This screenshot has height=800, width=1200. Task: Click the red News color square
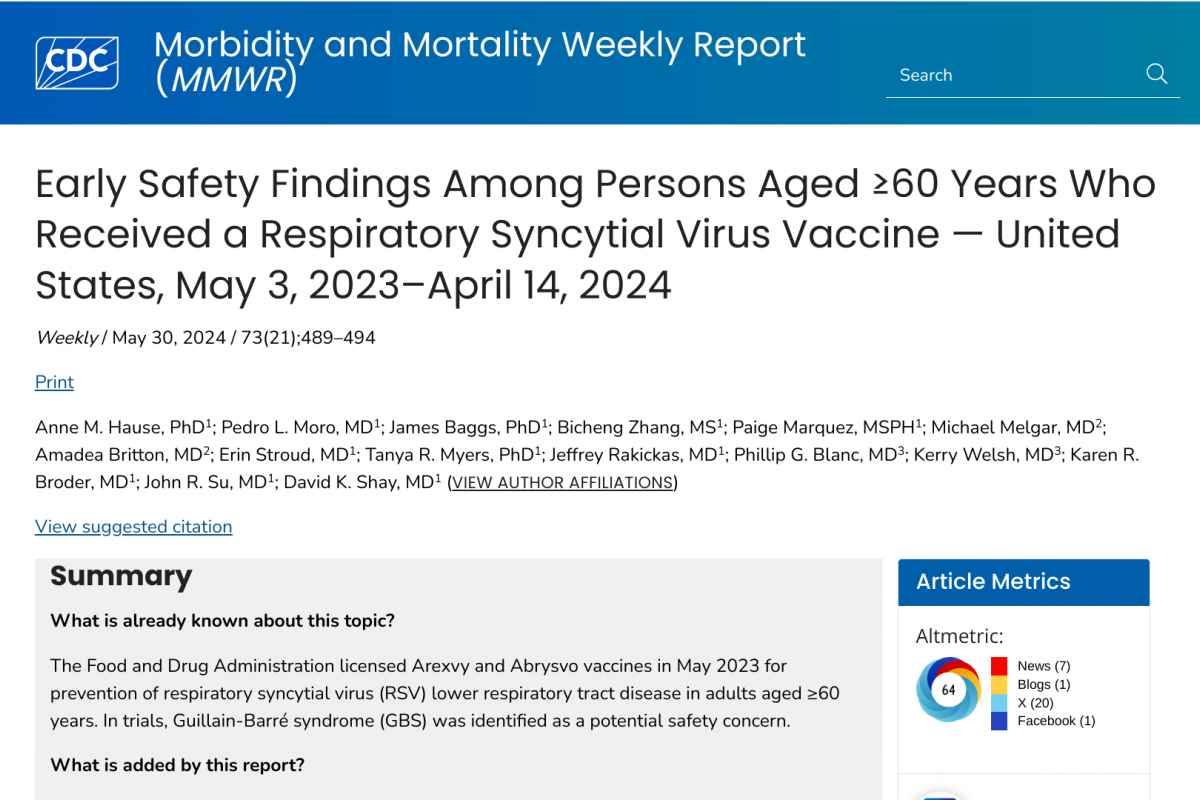point(999,666)
